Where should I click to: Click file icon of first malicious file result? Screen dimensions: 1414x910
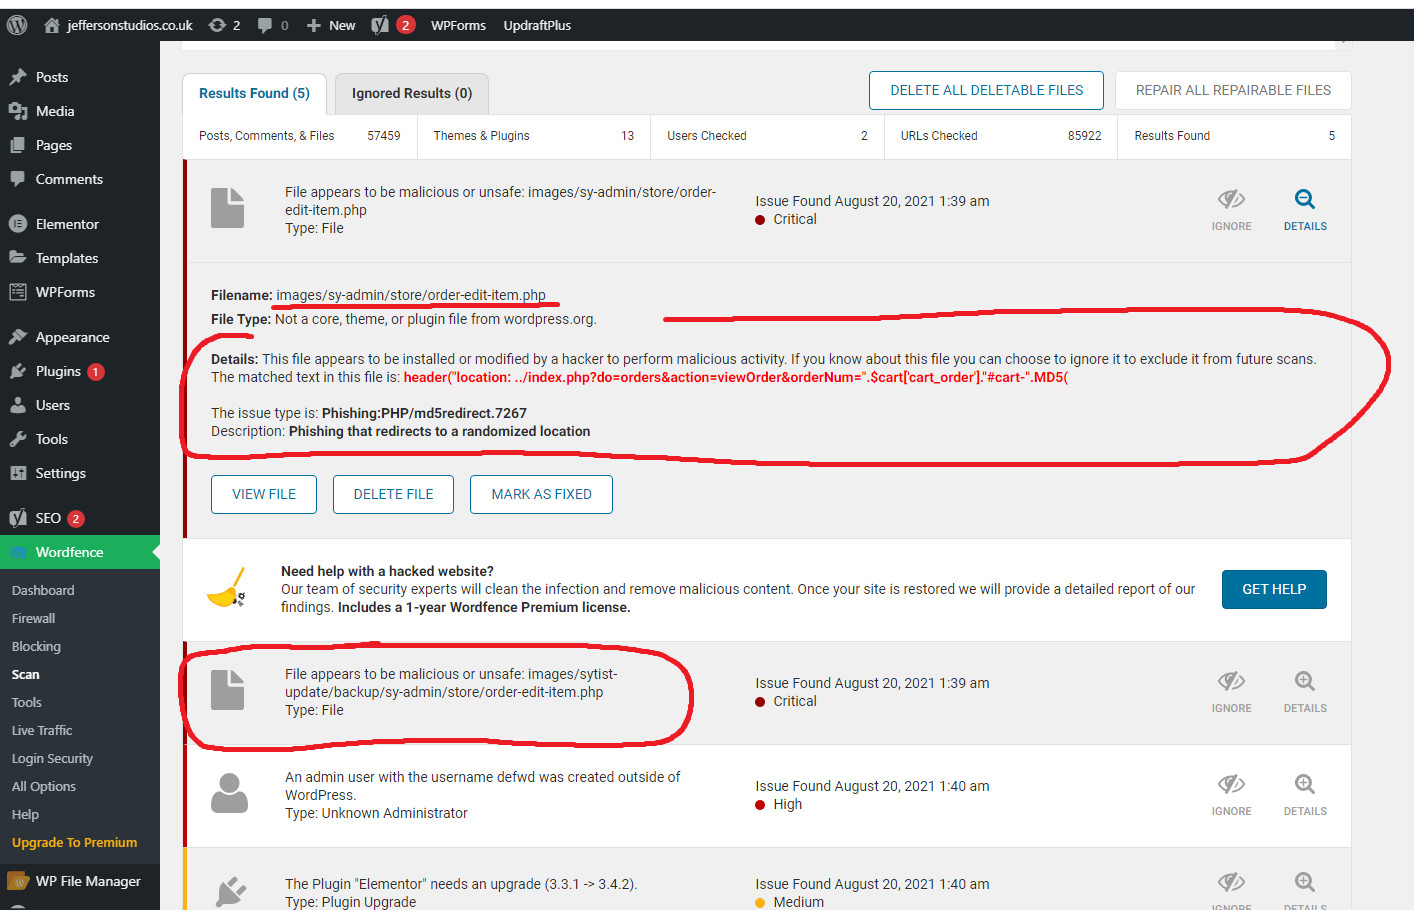click(x=228, y=208)
